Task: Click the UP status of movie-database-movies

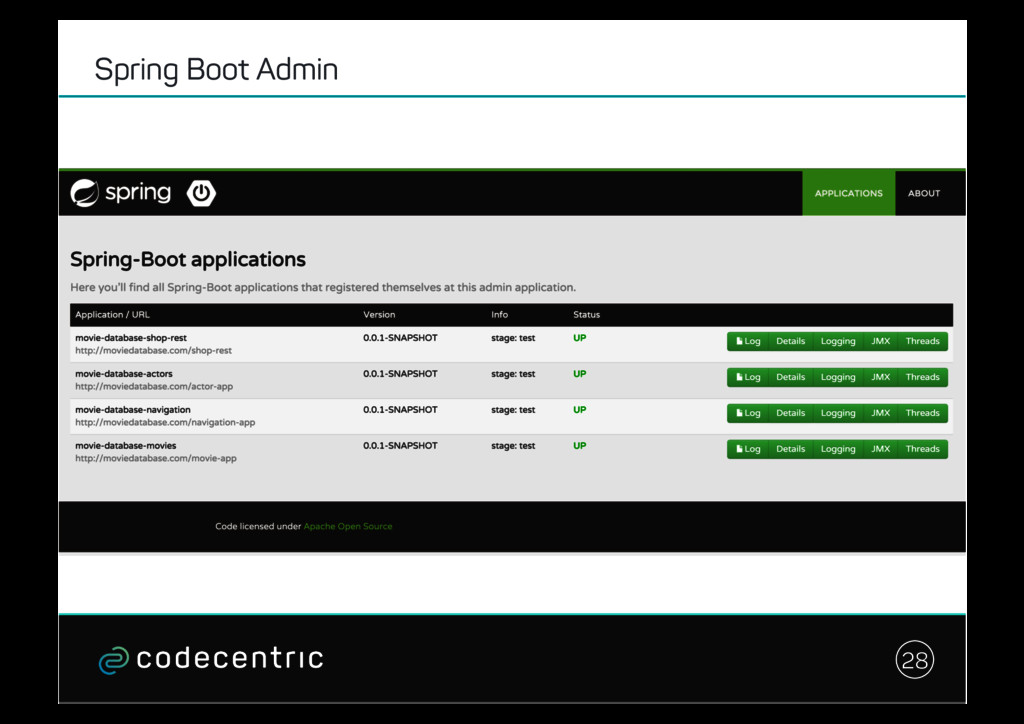Action: click(580, 446)
